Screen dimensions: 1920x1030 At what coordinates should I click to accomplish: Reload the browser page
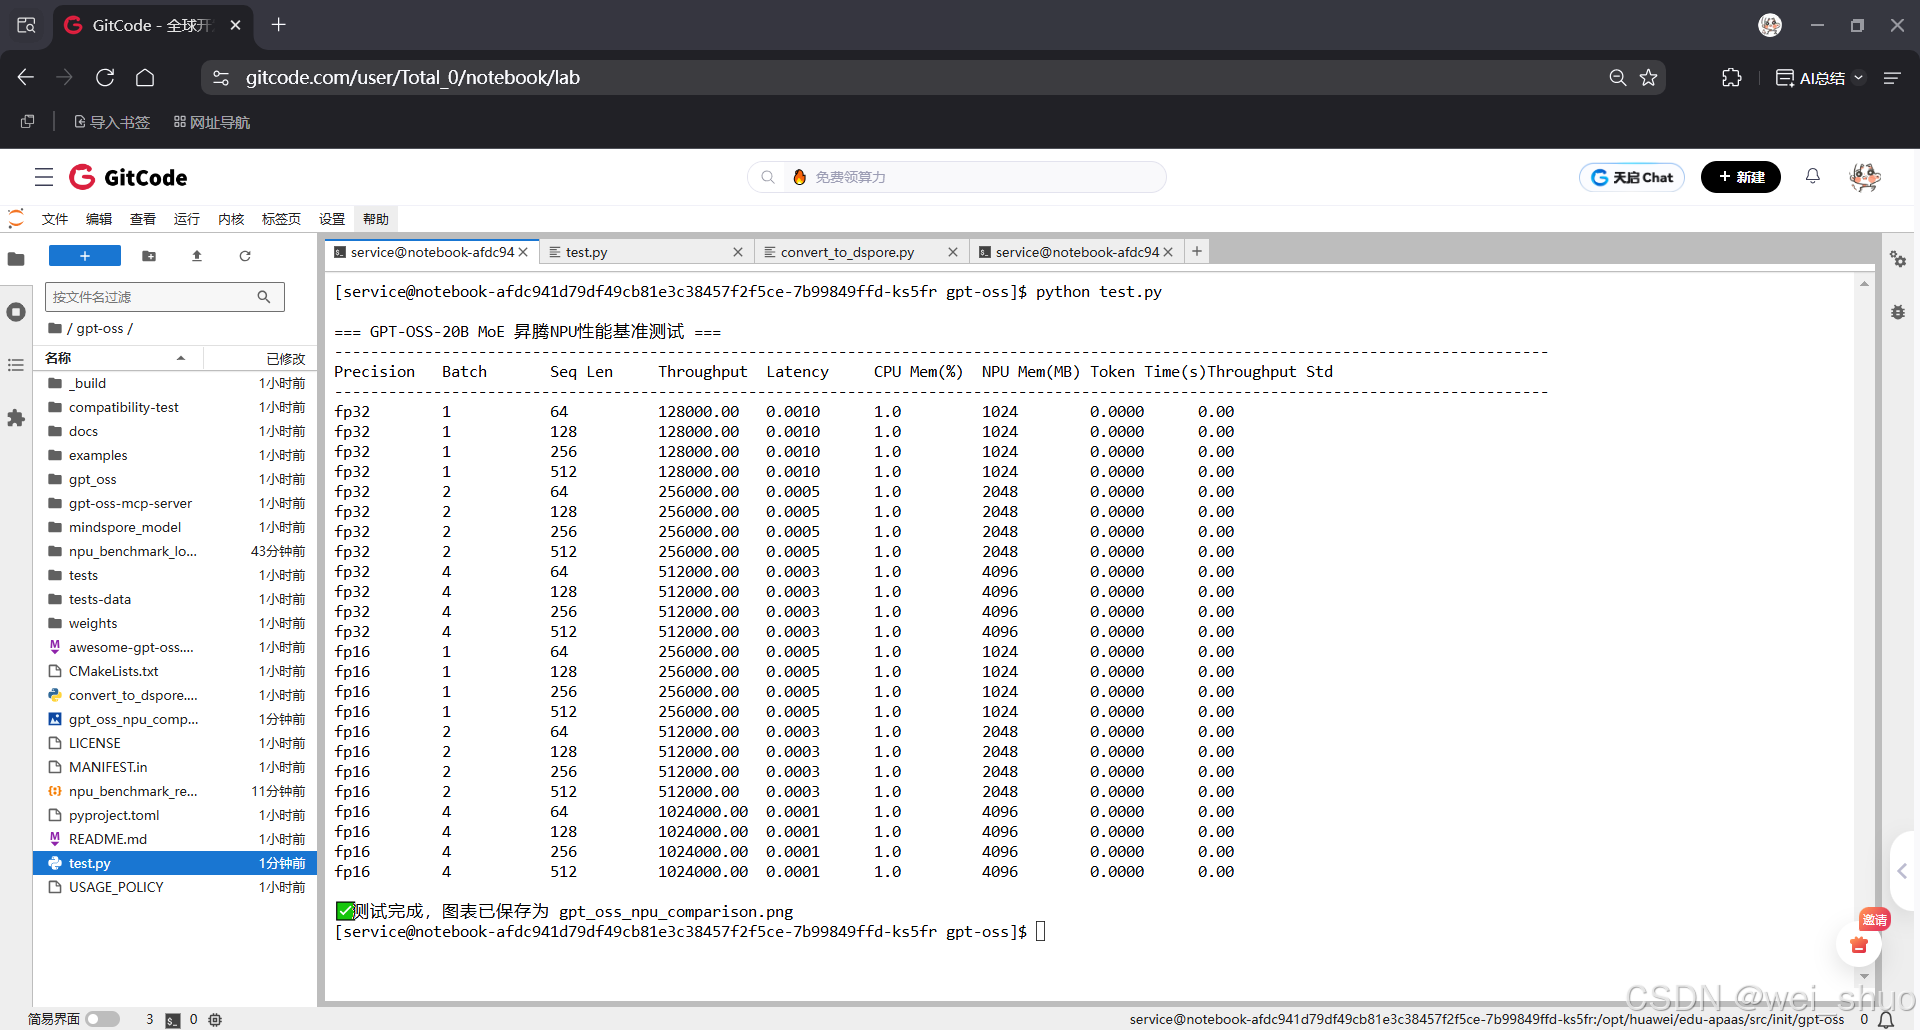[x=105, y=77]
